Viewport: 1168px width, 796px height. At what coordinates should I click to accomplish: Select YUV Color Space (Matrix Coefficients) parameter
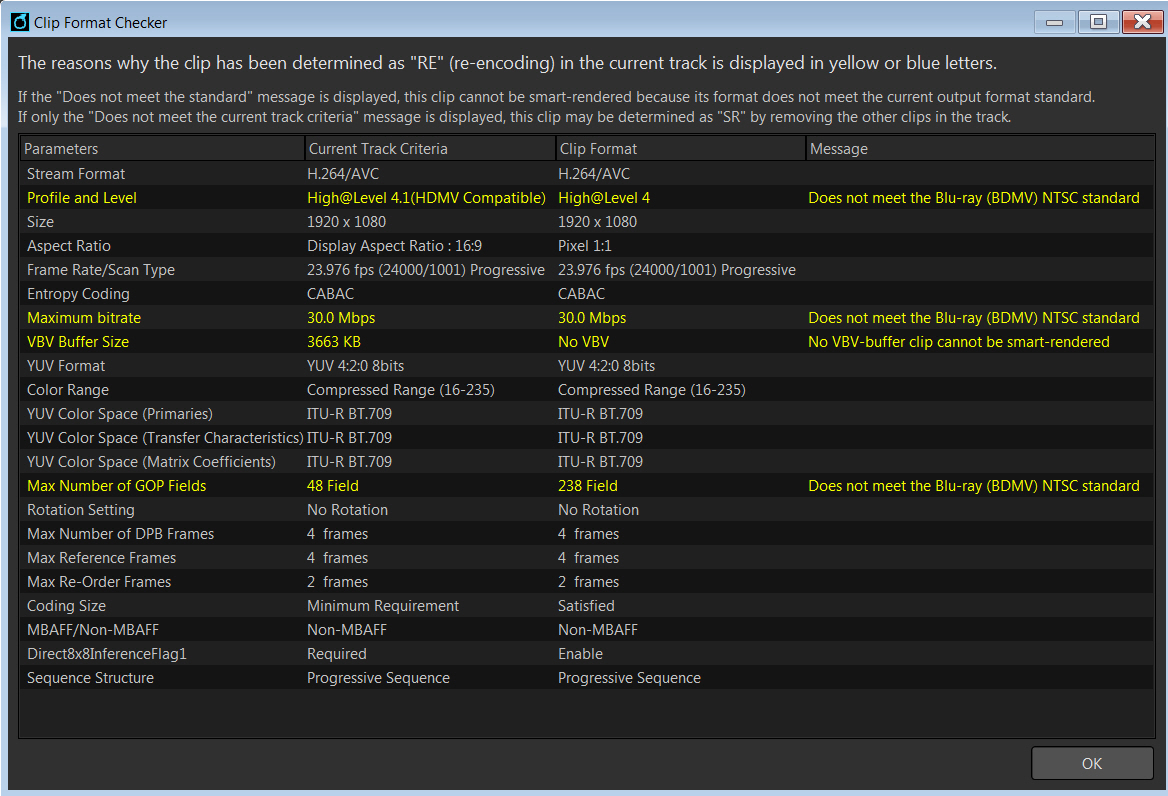pos(151,462)
